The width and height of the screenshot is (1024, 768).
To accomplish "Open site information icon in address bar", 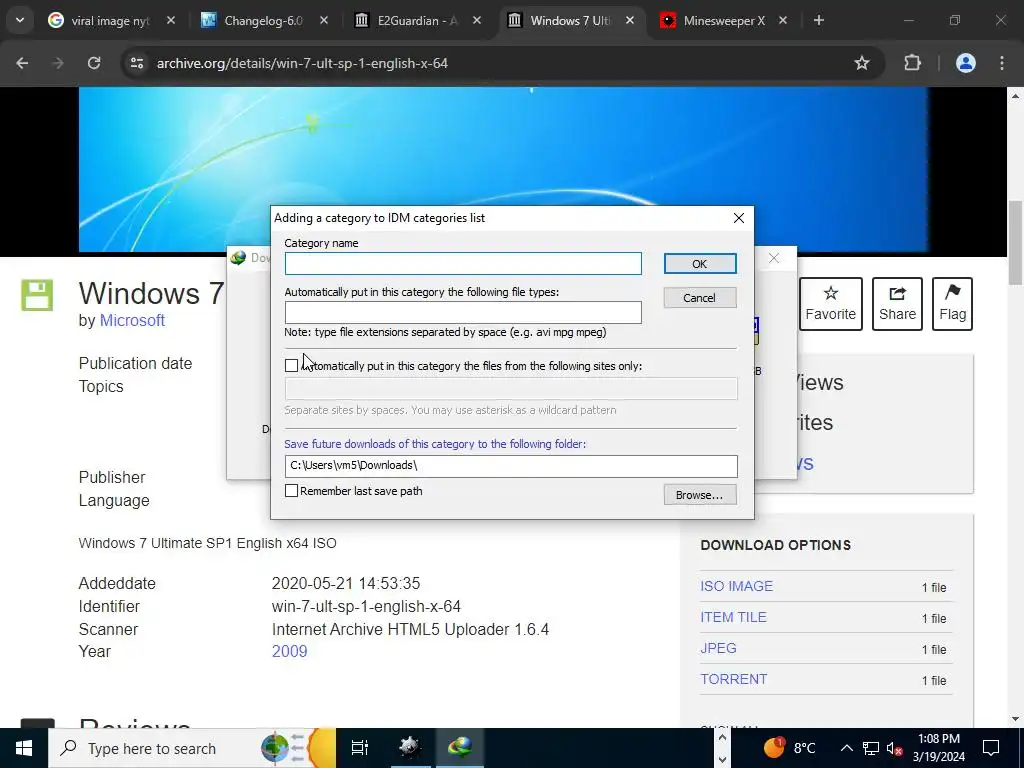I will 136,63.
